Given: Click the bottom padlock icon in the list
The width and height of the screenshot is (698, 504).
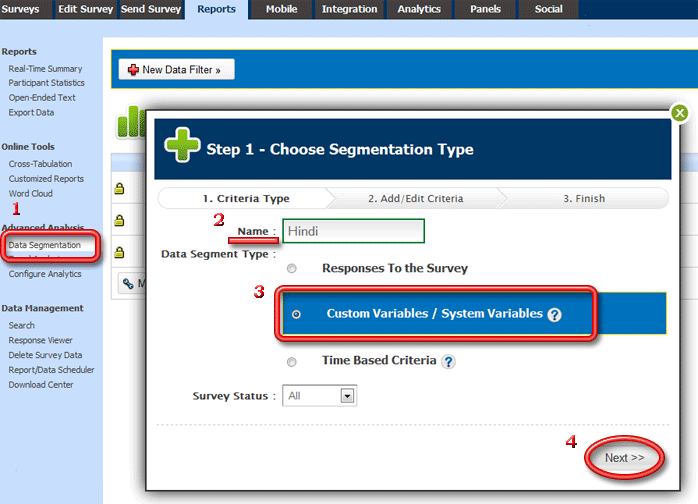Looking at the screenshot, I should pyautogui.click(x=119, y=252).
